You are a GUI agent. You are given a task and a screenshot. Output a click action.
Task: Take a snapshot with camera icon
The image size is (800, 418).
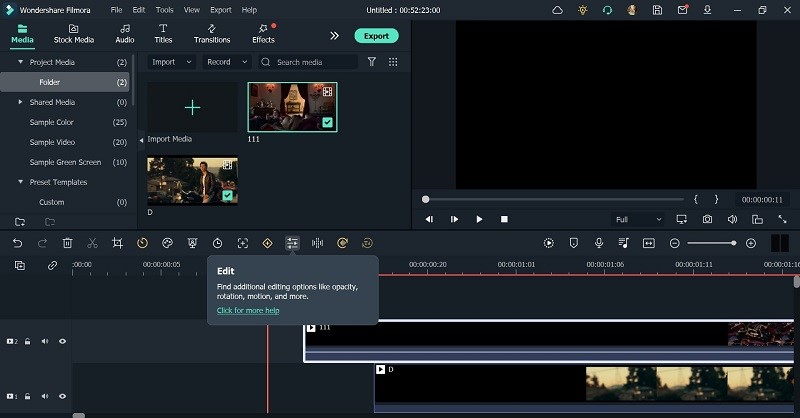(707, 219)
